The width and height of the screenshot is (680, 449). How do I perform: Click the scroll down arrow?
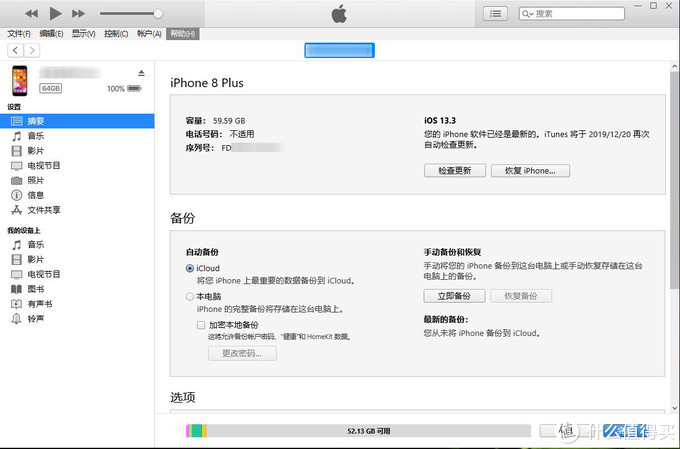coord(674,408)
